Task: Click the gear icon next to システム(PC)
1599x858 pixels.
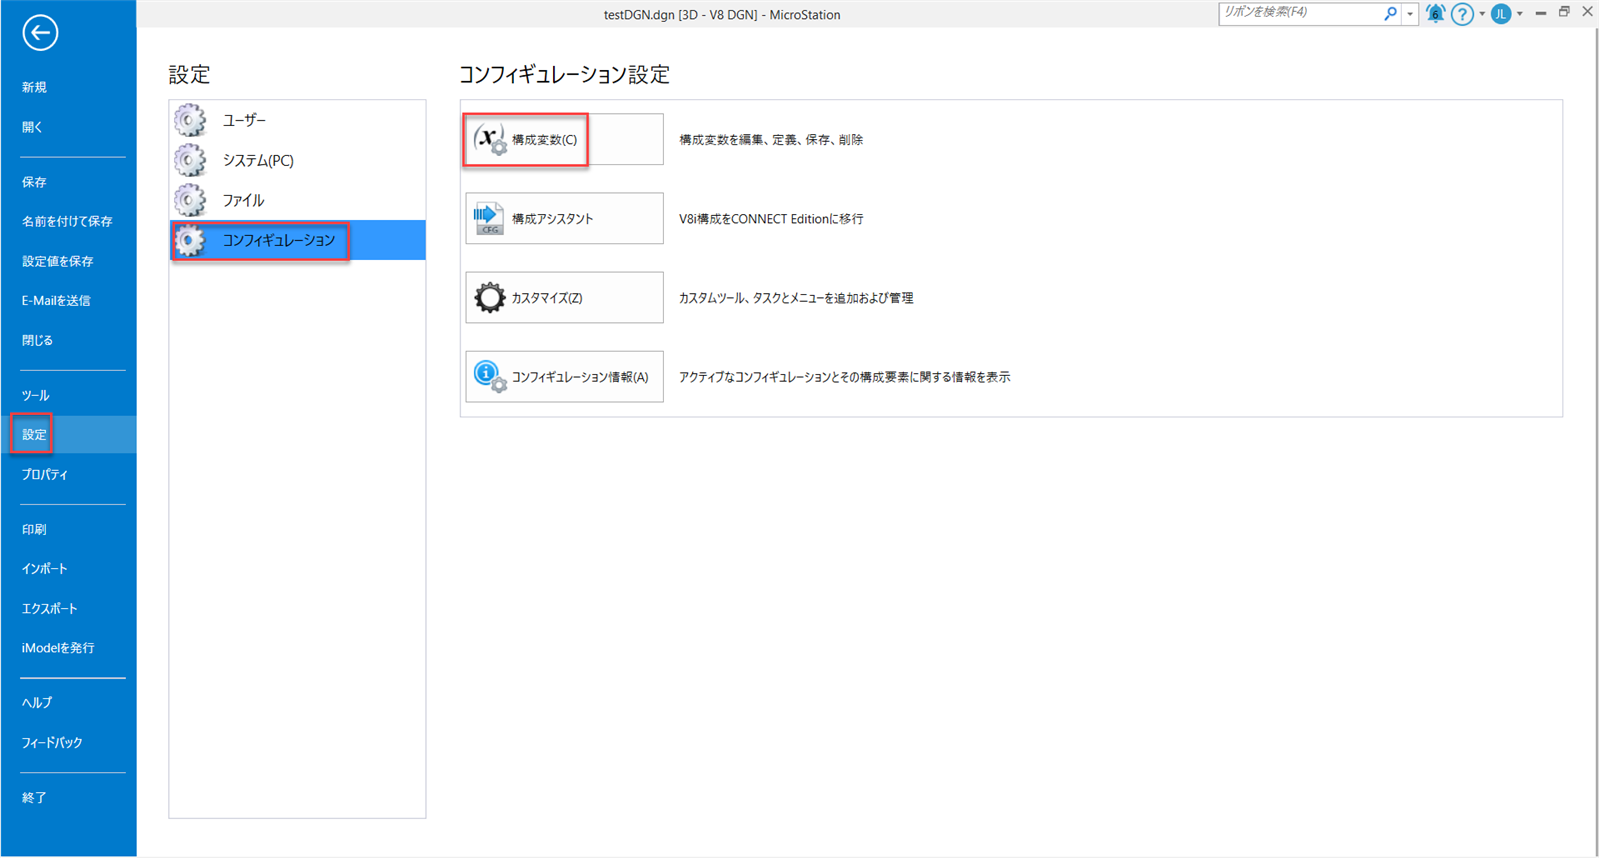Action: tap(190, 160)
